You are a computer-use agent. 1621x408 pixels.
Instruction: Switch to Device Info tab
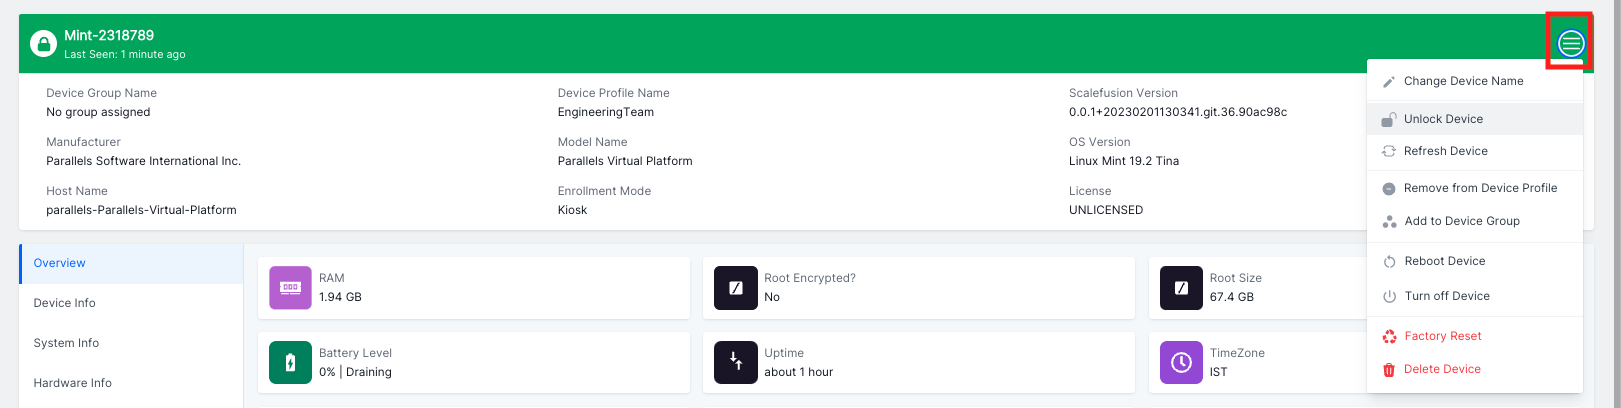click(x=131, y=303)
